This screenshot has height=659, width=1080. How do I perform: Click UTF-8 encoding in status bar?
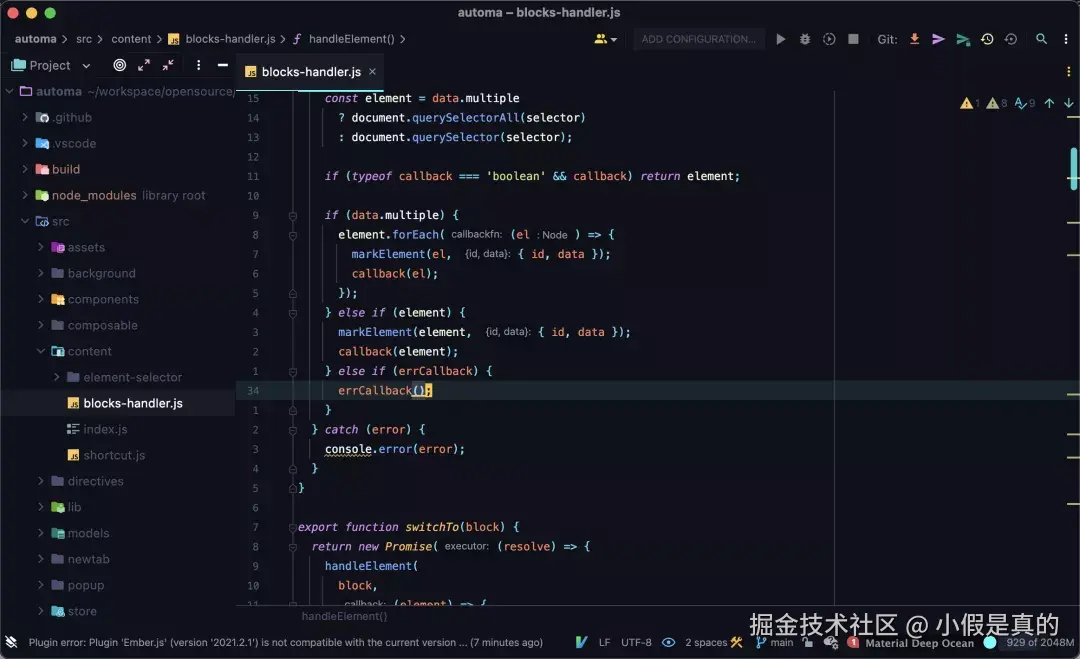tap(636, 642)
